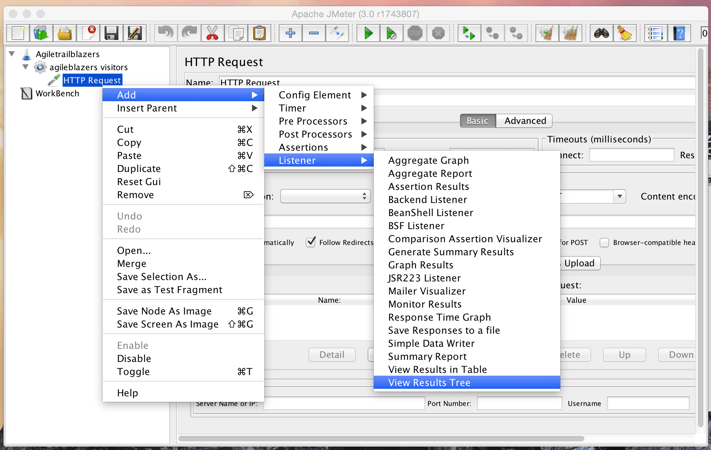Click the Toggle toolbar icon
Image resolution: width=711 pixels, height=450 pixels.
click(337, 33)
